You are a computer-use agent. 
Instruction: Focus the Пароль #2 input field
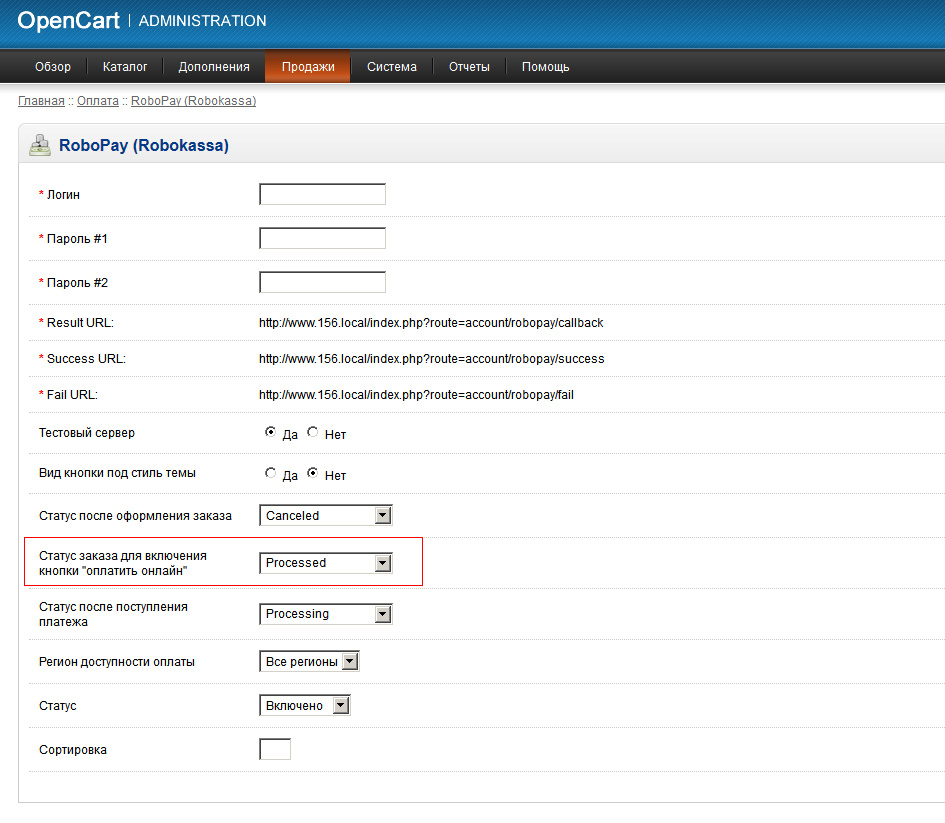coord(322,283)
